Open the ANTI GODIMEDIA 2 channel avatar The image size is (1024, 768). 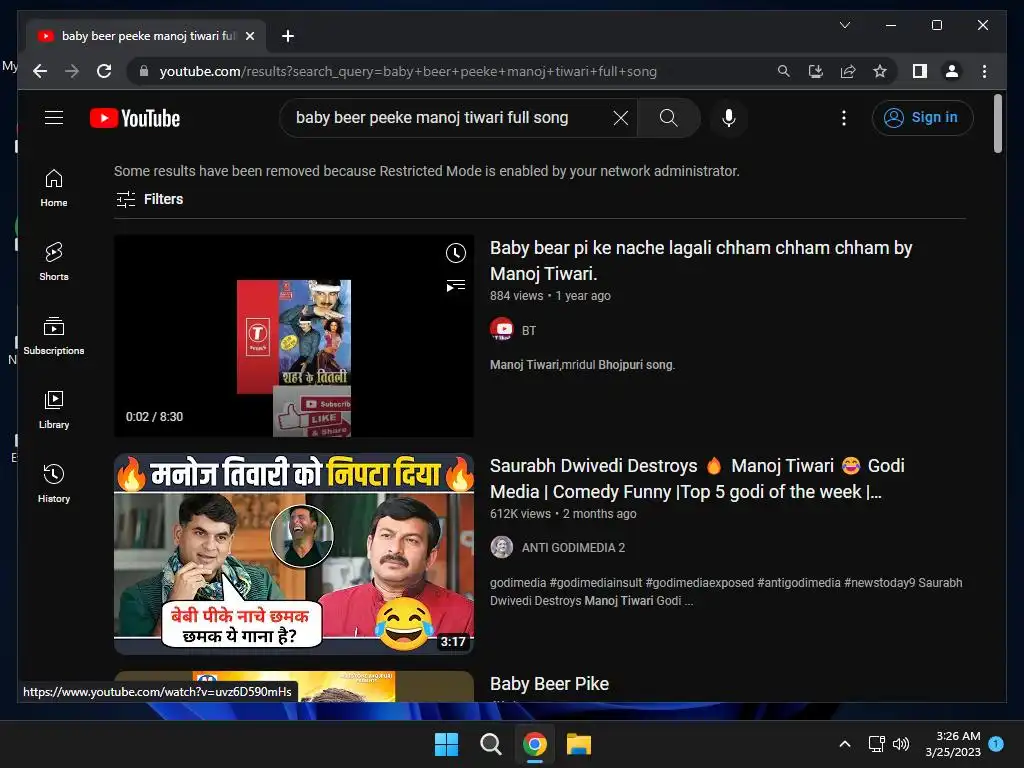point(502,547)
